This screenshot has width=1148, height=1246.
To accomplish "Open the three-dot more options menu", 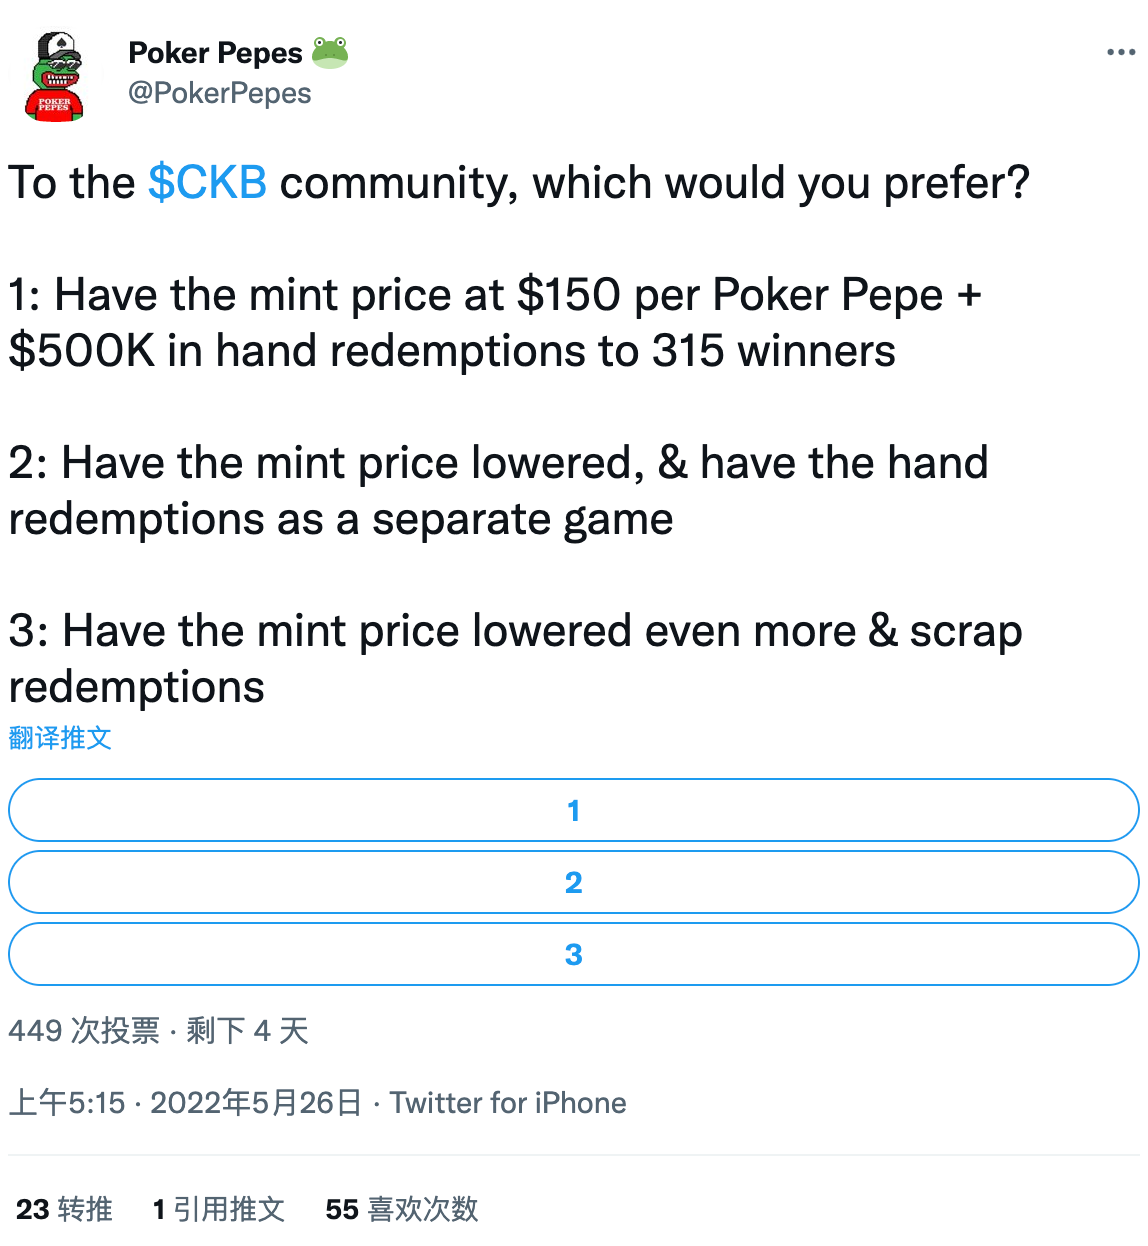I will click(1120, 52).
